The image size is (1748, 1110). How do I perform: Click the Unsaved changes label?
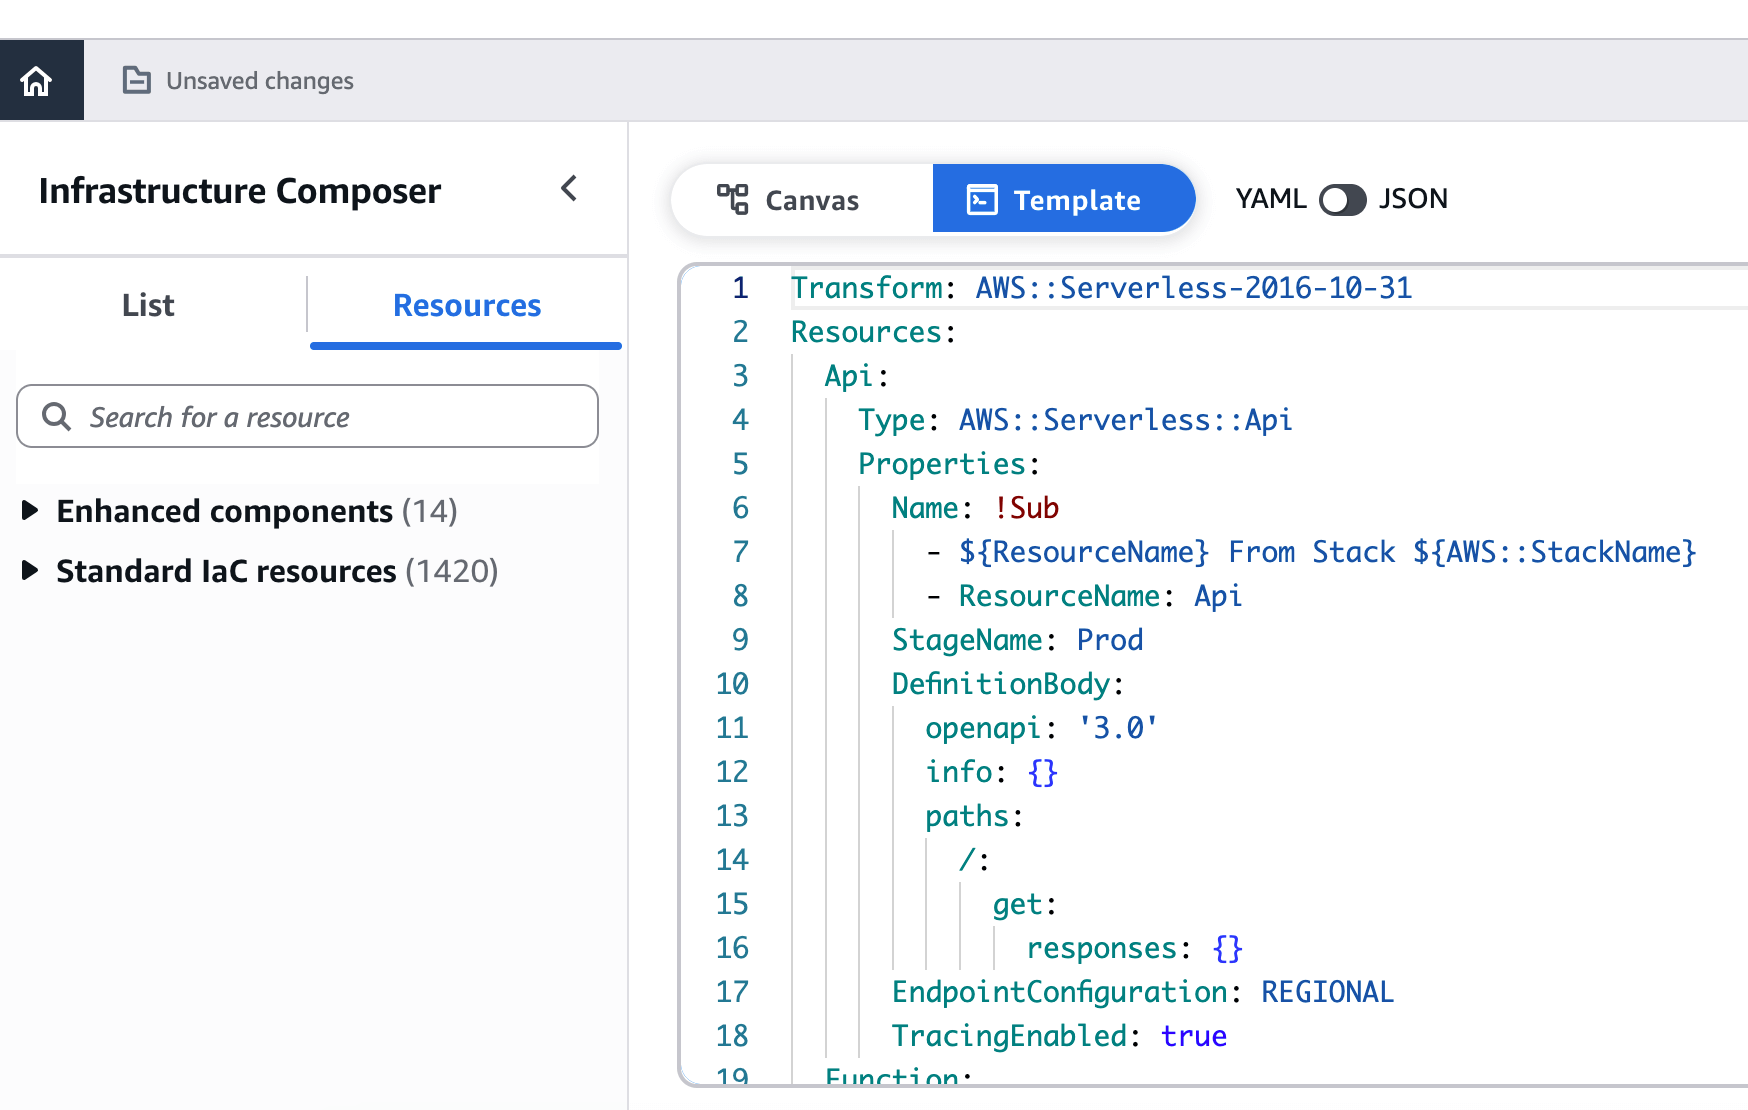[x=260, y=80]
